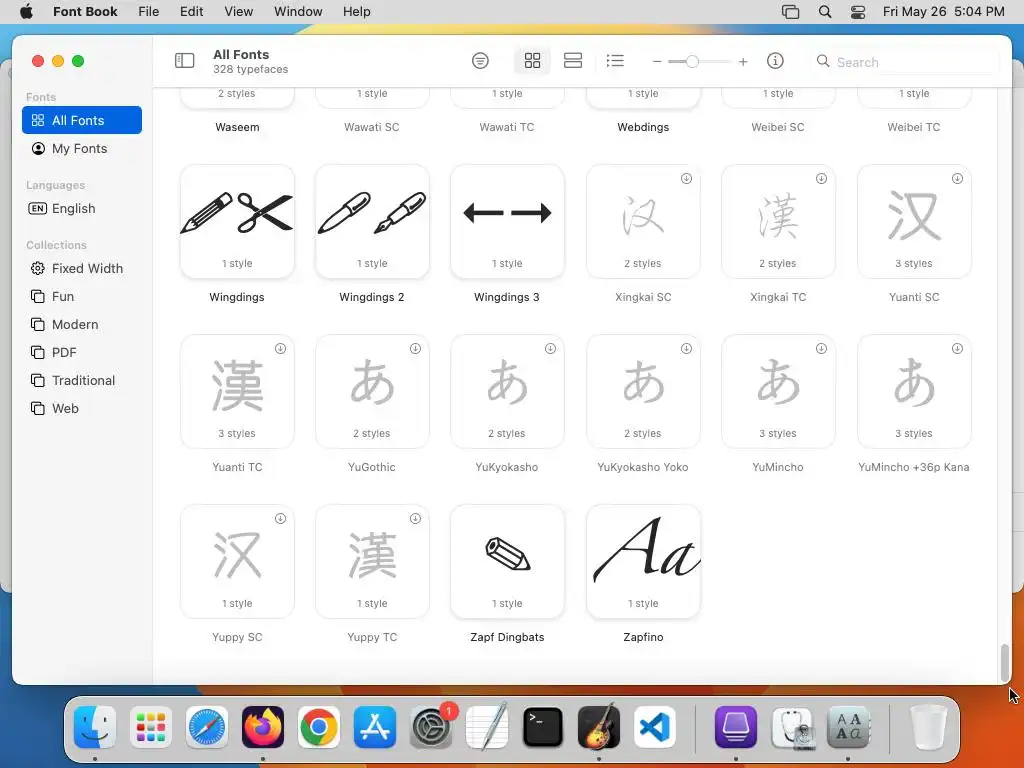
Task: Open the Web collection
Action: pos(82,408)
